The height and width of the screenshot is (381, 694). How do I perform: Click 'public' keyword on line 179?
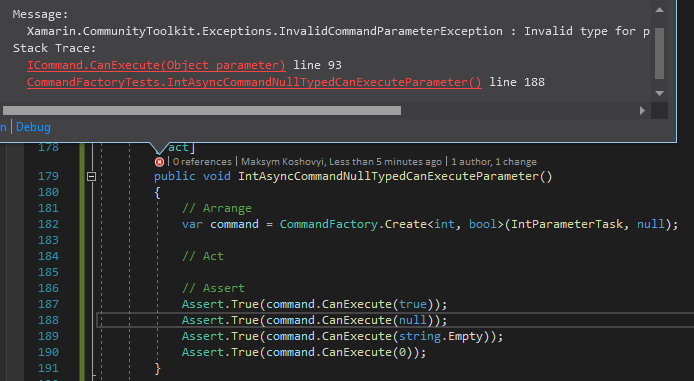pos(175,177)
